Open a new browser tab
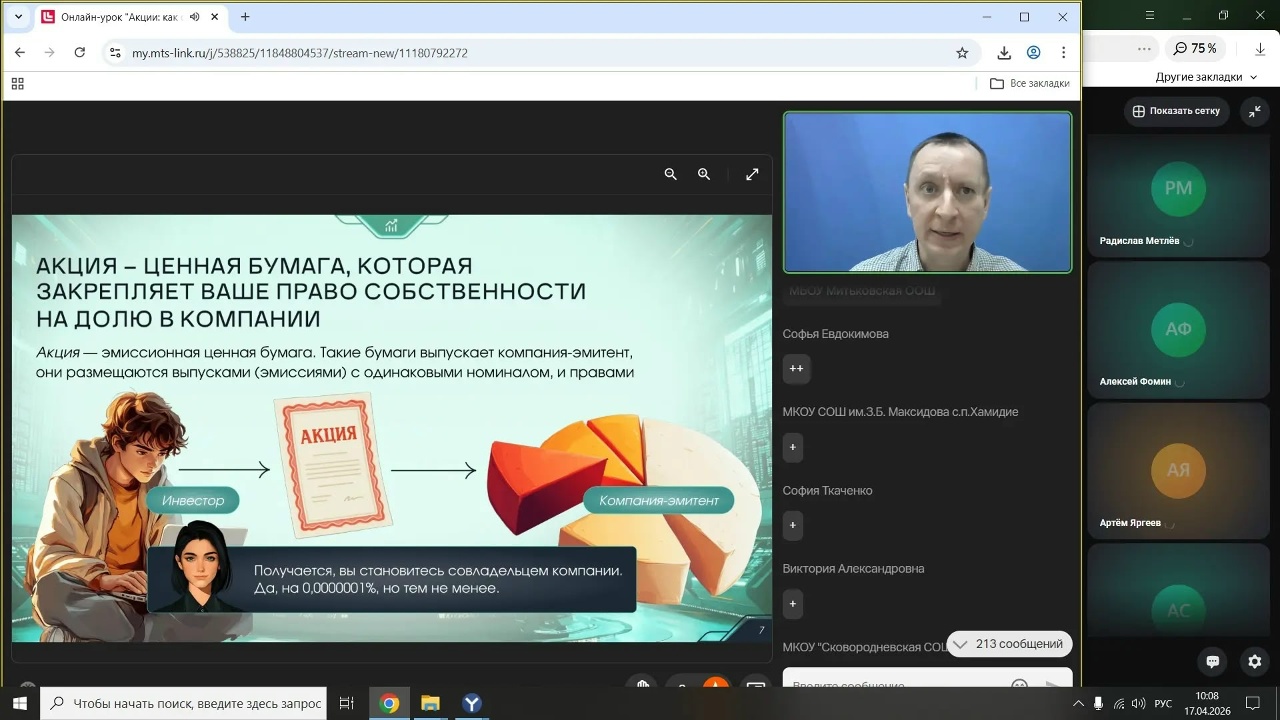This screenshot has width=1280, height=720. click(x=245, y=17)
